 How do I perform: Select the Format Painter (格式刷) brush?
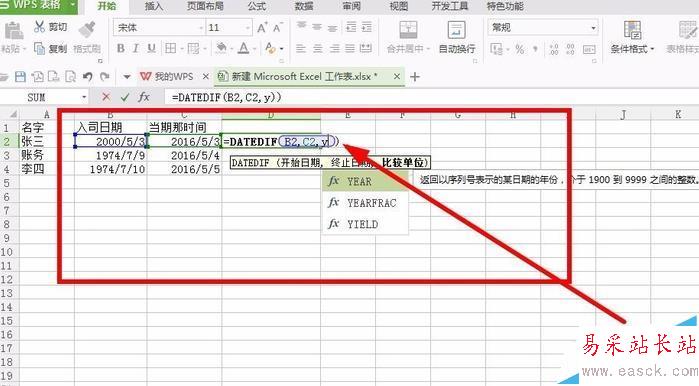(x=87, y=38)
